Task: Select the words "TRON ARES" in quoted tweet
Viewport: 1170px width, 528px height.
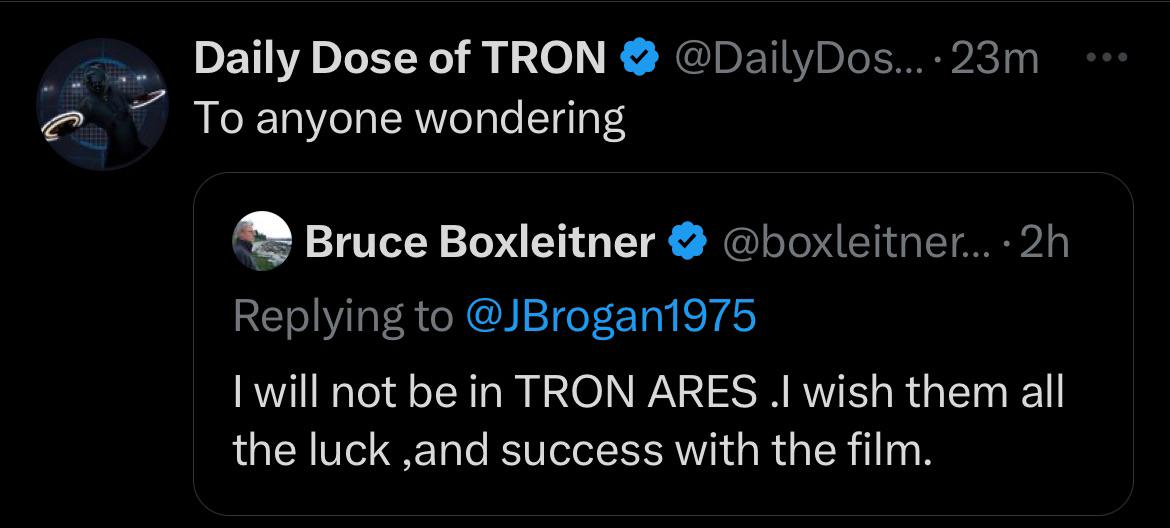Action: point(636,392)
